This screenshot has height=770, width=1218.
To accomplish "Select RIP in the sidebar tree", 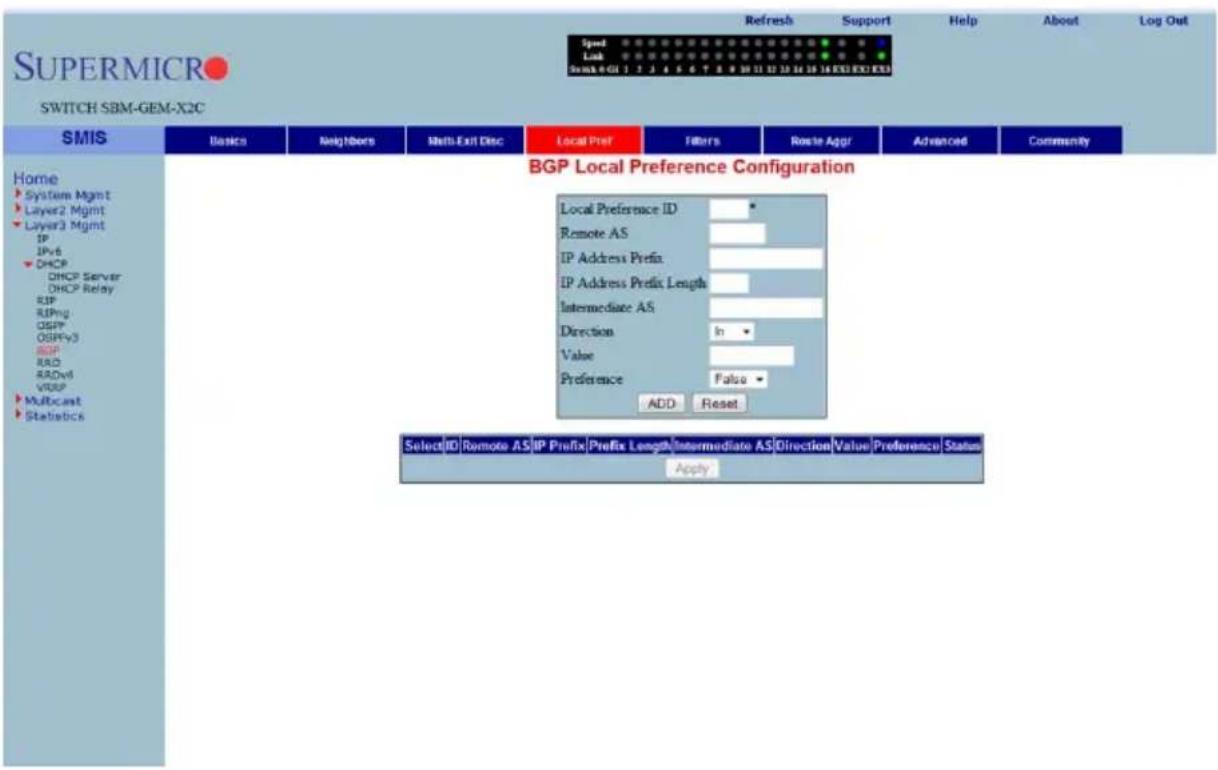I will tap(44, 300).
